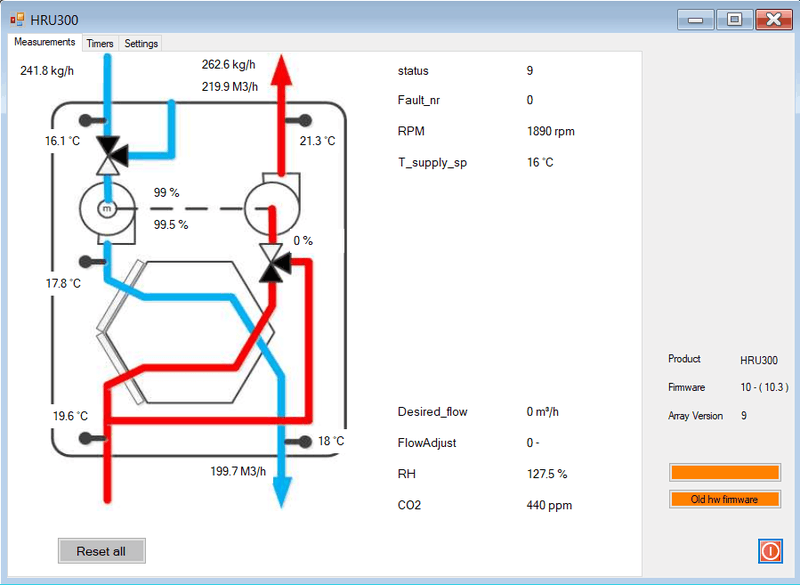Click the 1890 rpm value
The width and height of the screenshot is (800, 585).
551,132
